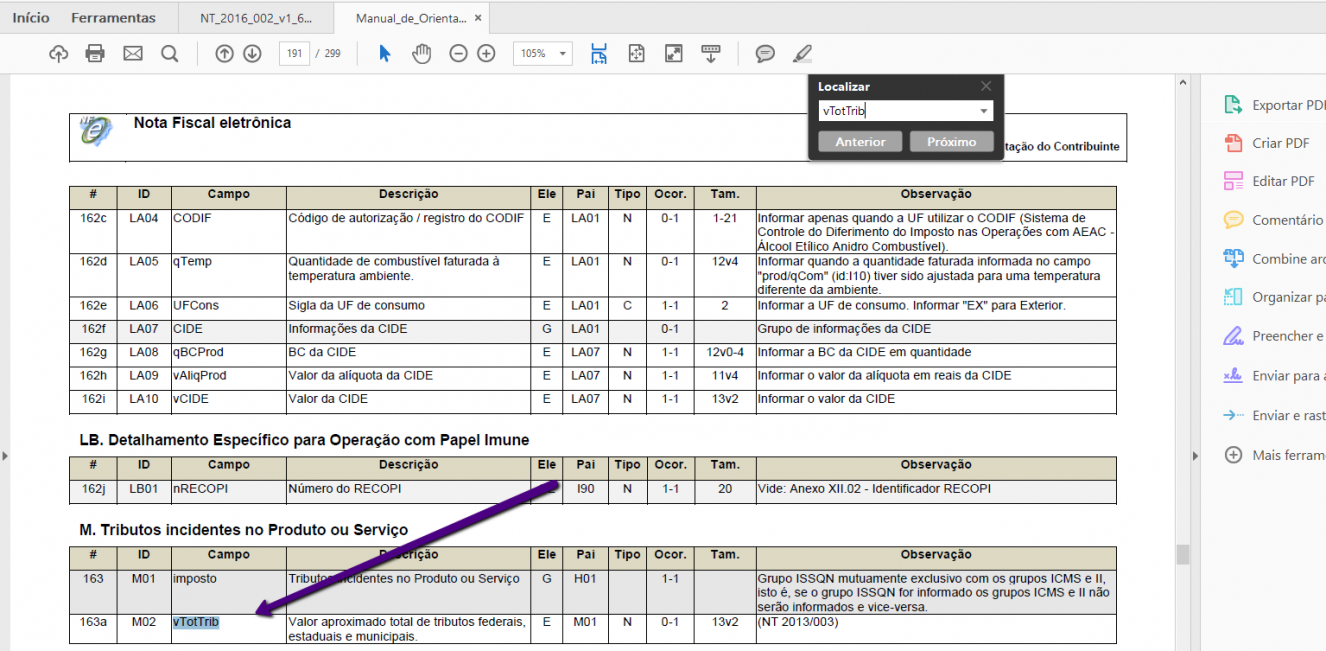Click the Anterior search button
Screen dimensions: 1326x651
coord(860,142)
